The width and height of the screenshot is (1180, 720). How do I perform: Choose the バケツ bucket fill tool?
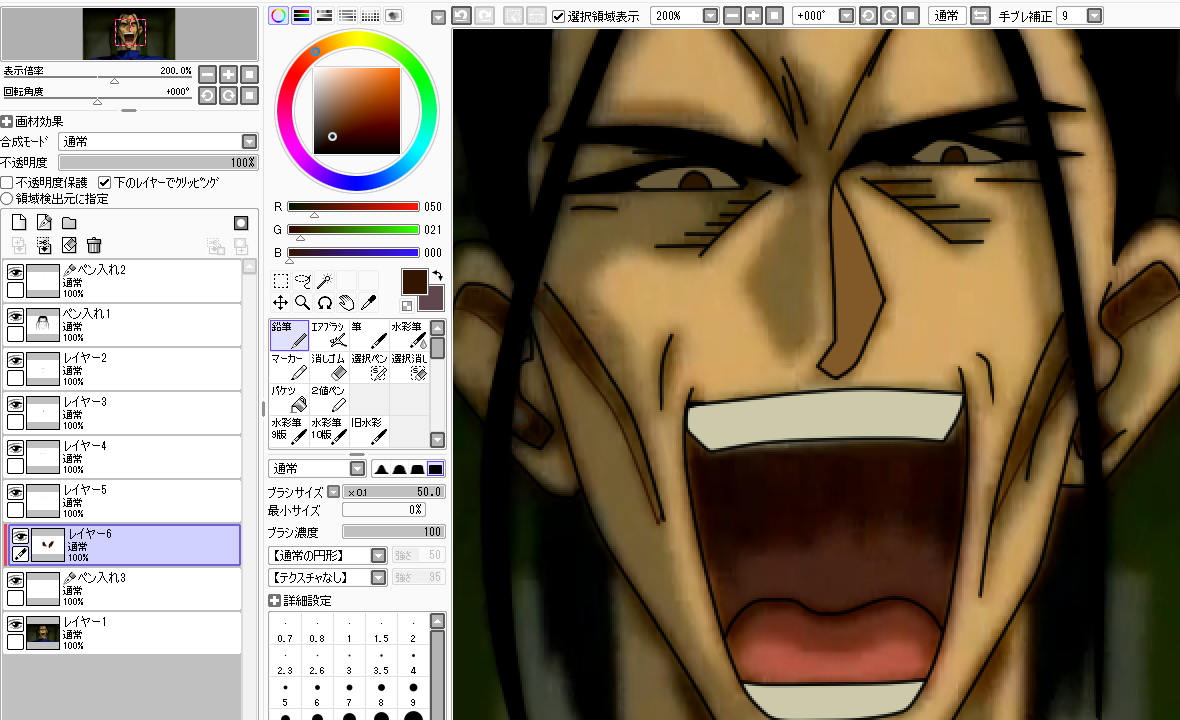[x=289, y=399]
